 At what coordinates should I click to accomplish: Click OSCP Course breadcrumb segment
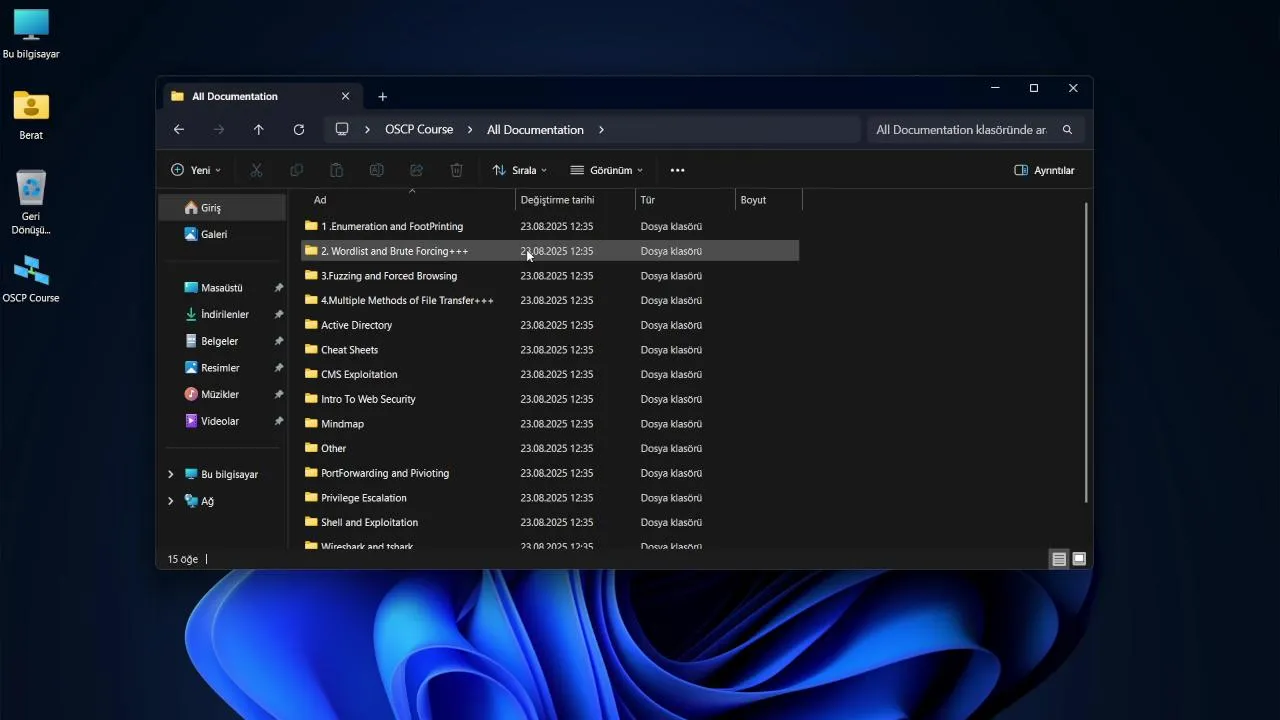[419, 130]
